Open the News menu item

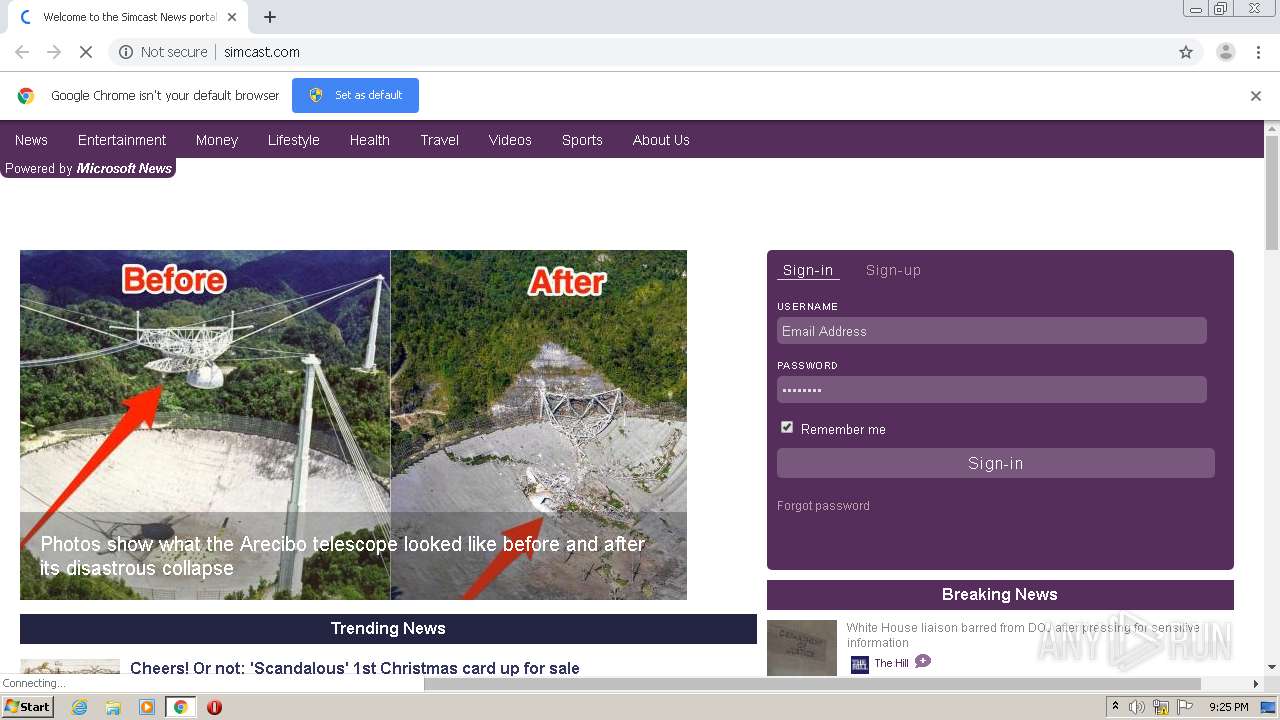click(31, 140)
